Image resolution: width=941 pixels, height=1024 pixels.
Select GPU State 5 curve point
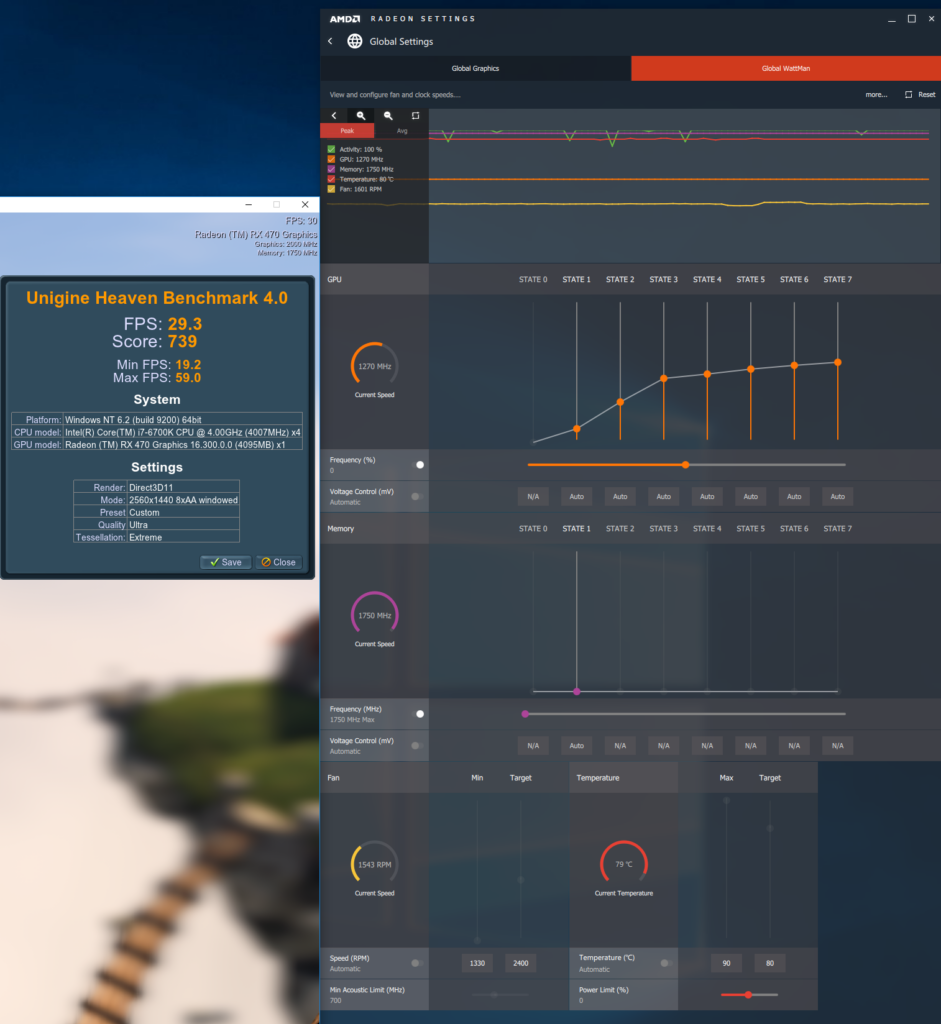click(751, 370)
